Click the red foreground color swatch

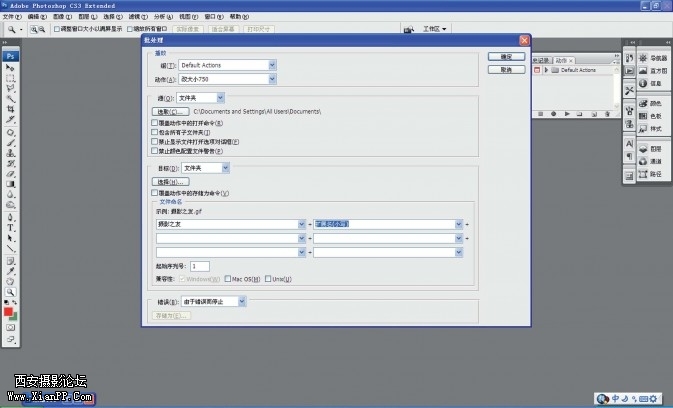click(9, 312)
